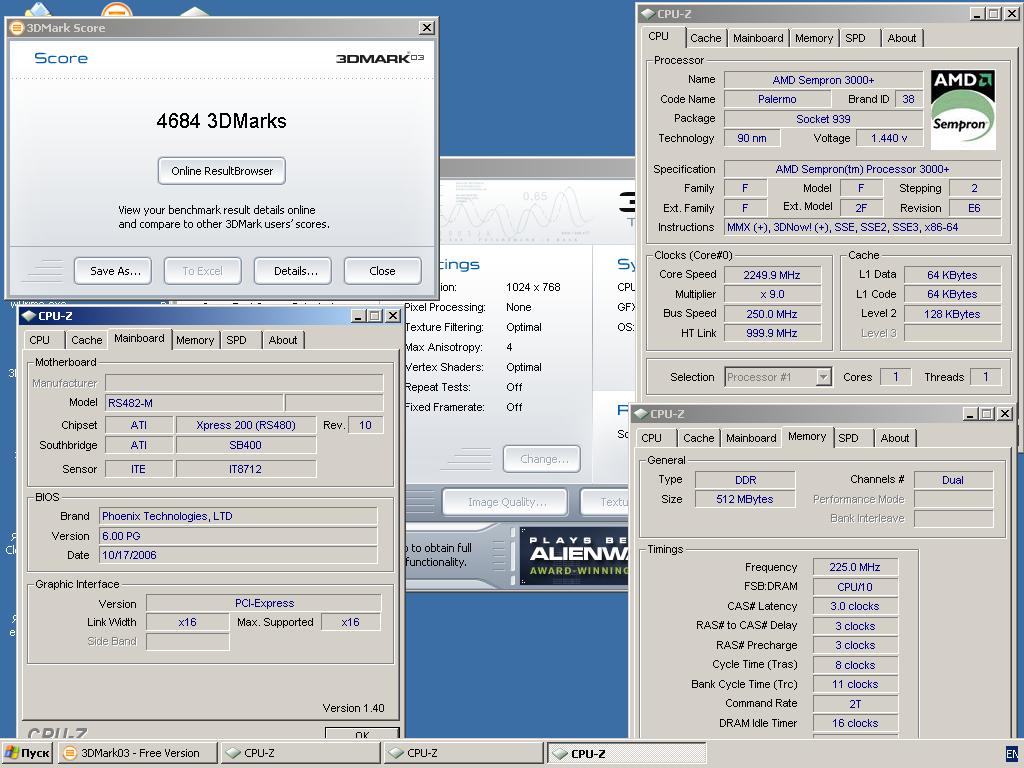The image size is (1024, 768).
Task: Activate the second CPU-Z taskbar button
Action: [x=464, y=753]
